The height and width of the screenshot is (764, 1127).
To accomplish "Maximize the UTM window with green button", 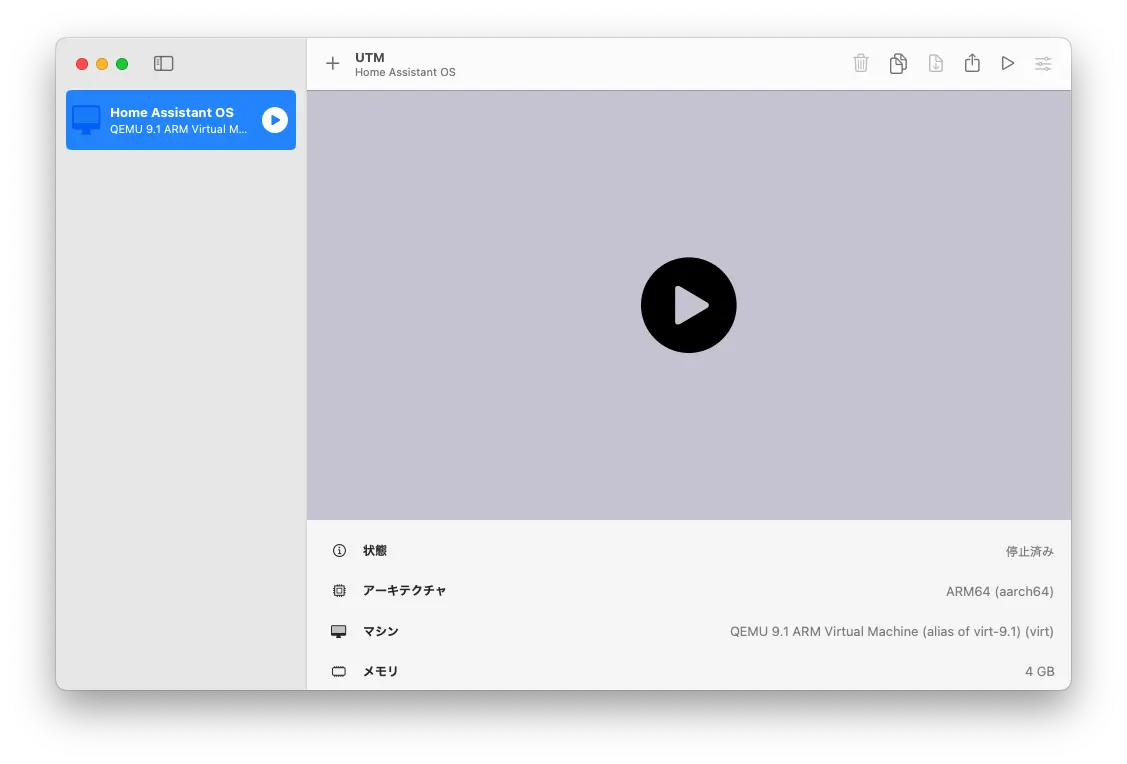I will pos(122,64).
